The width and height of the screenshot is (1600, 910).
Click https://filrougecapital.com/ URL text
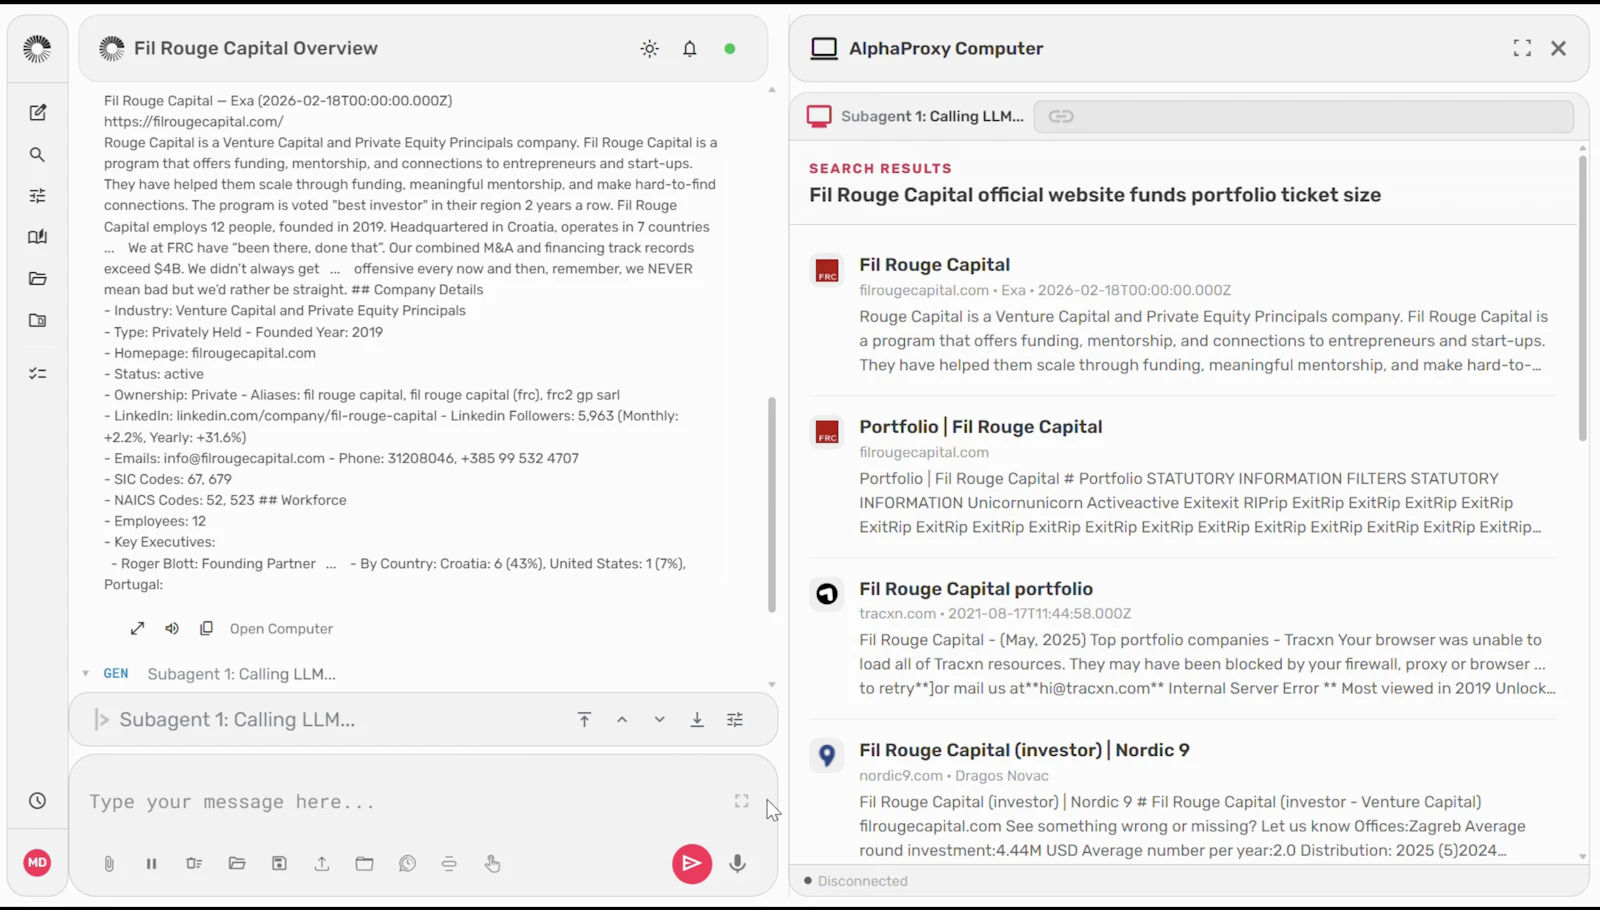(x=194, y=122)
